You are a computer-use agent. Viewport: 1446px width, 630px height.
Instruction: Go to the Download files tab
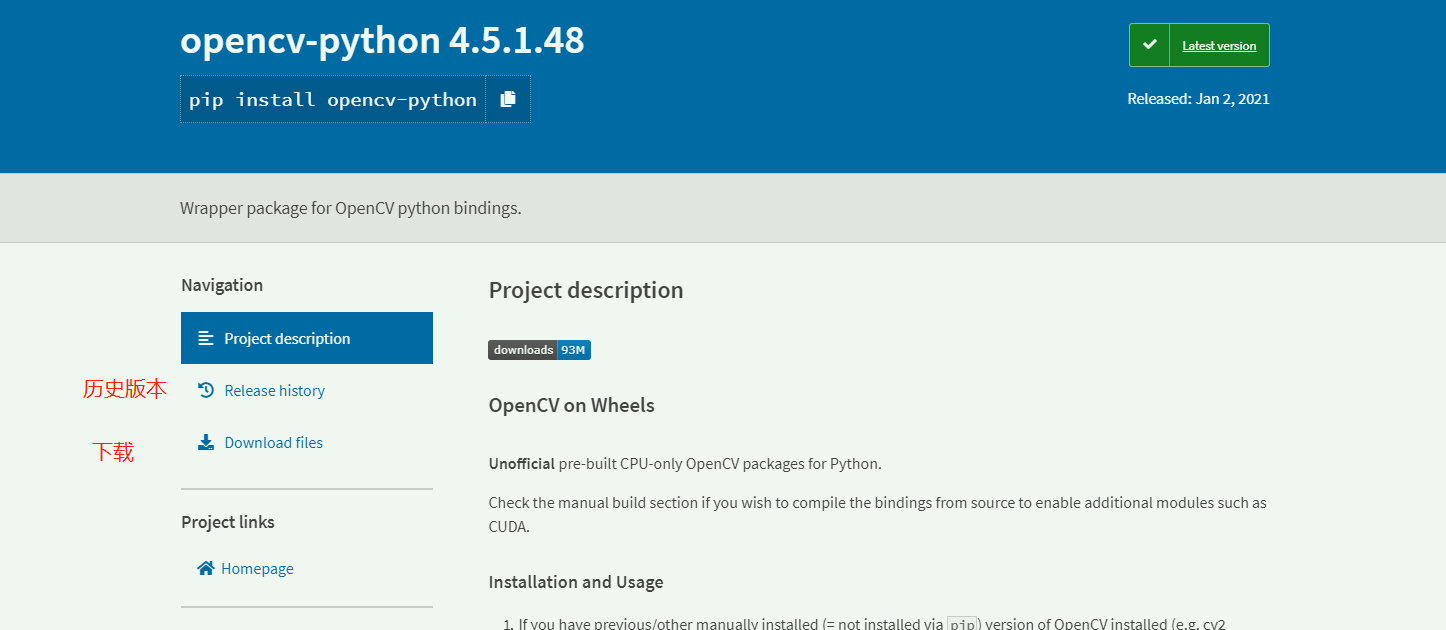coord(307,442)
